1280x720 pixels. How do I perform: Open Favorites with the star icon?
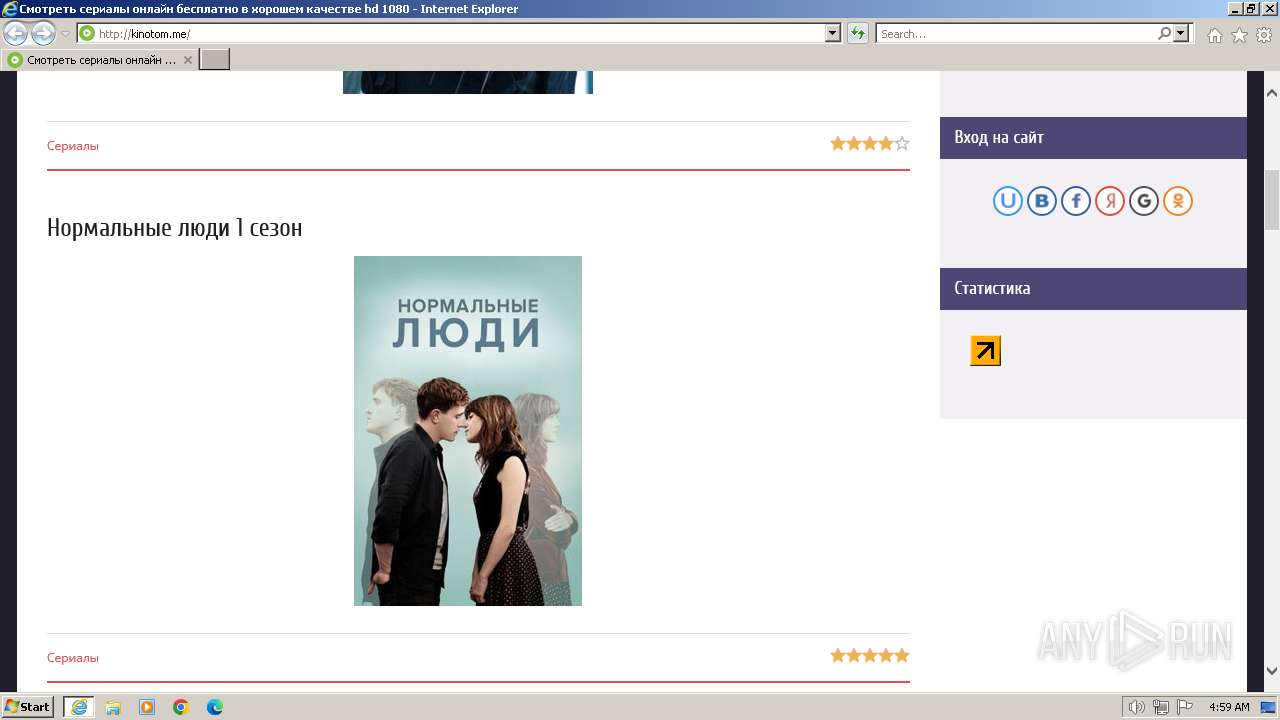click(1239, 35)
